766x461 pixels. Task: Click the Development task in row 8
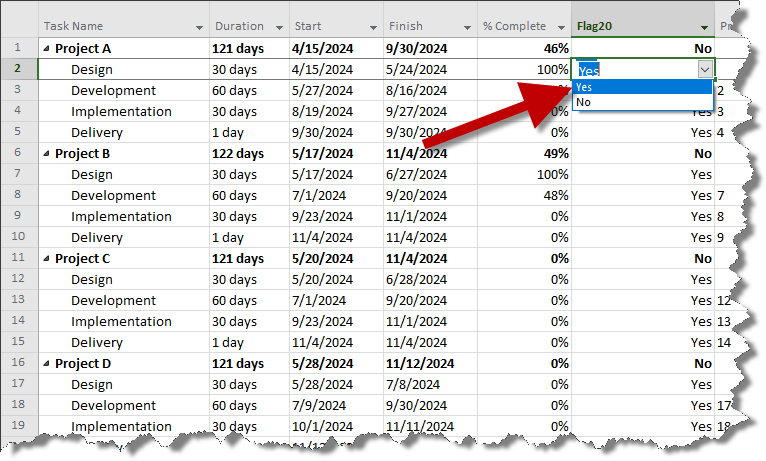[x=113, y=196]
